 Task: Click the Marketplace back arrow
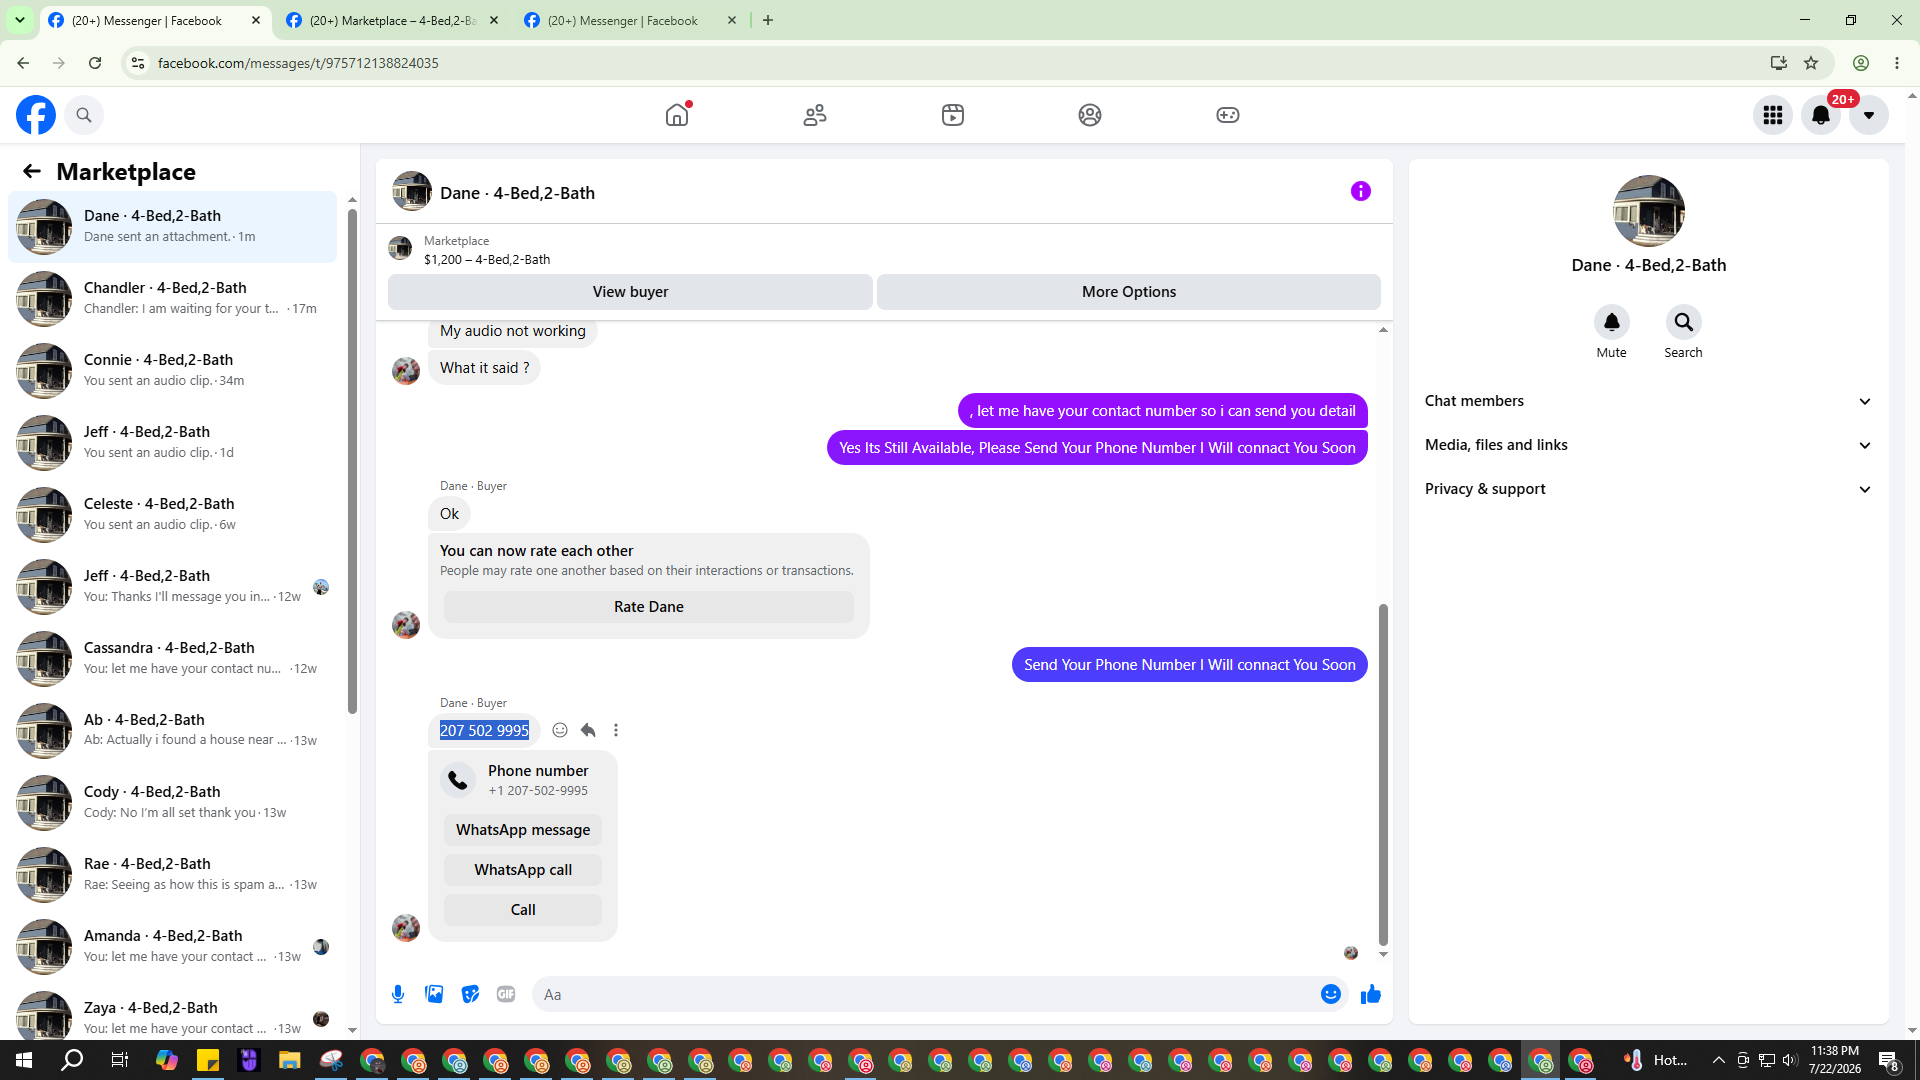coord(32,172)
